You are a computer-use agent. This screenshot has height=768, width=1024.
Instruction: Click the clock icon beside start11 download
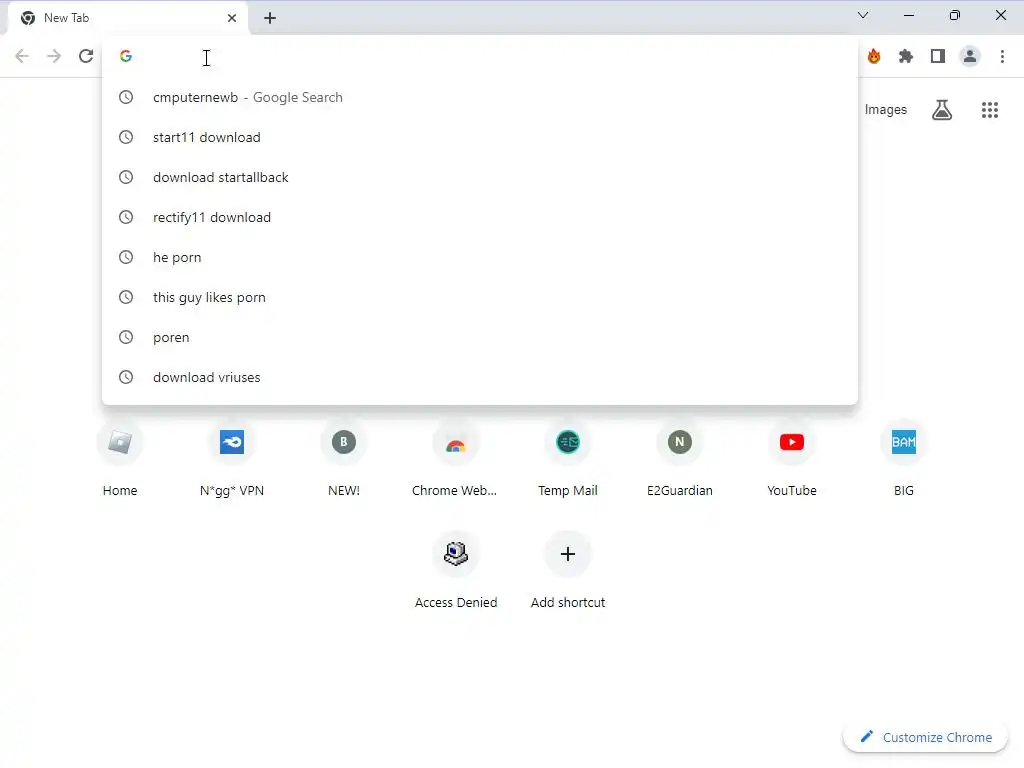[126, 137]
